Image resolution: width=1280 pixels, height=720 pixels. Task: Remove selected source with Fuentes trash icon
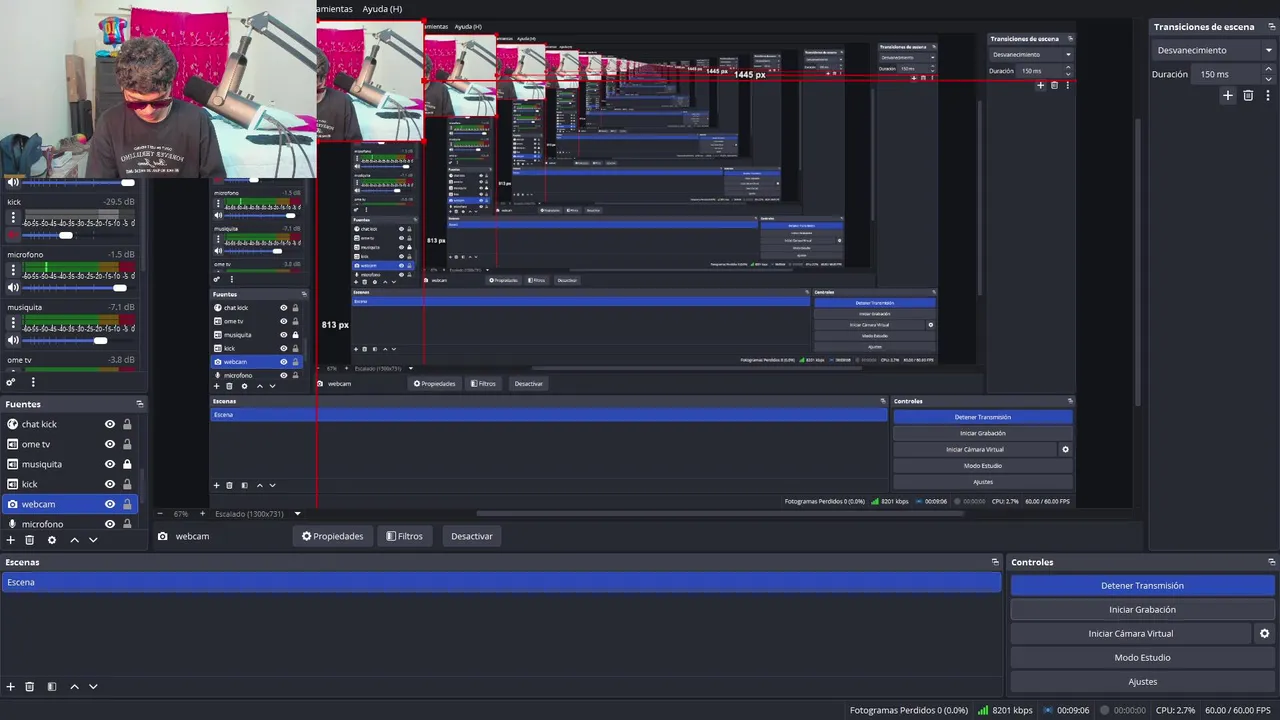30,540
